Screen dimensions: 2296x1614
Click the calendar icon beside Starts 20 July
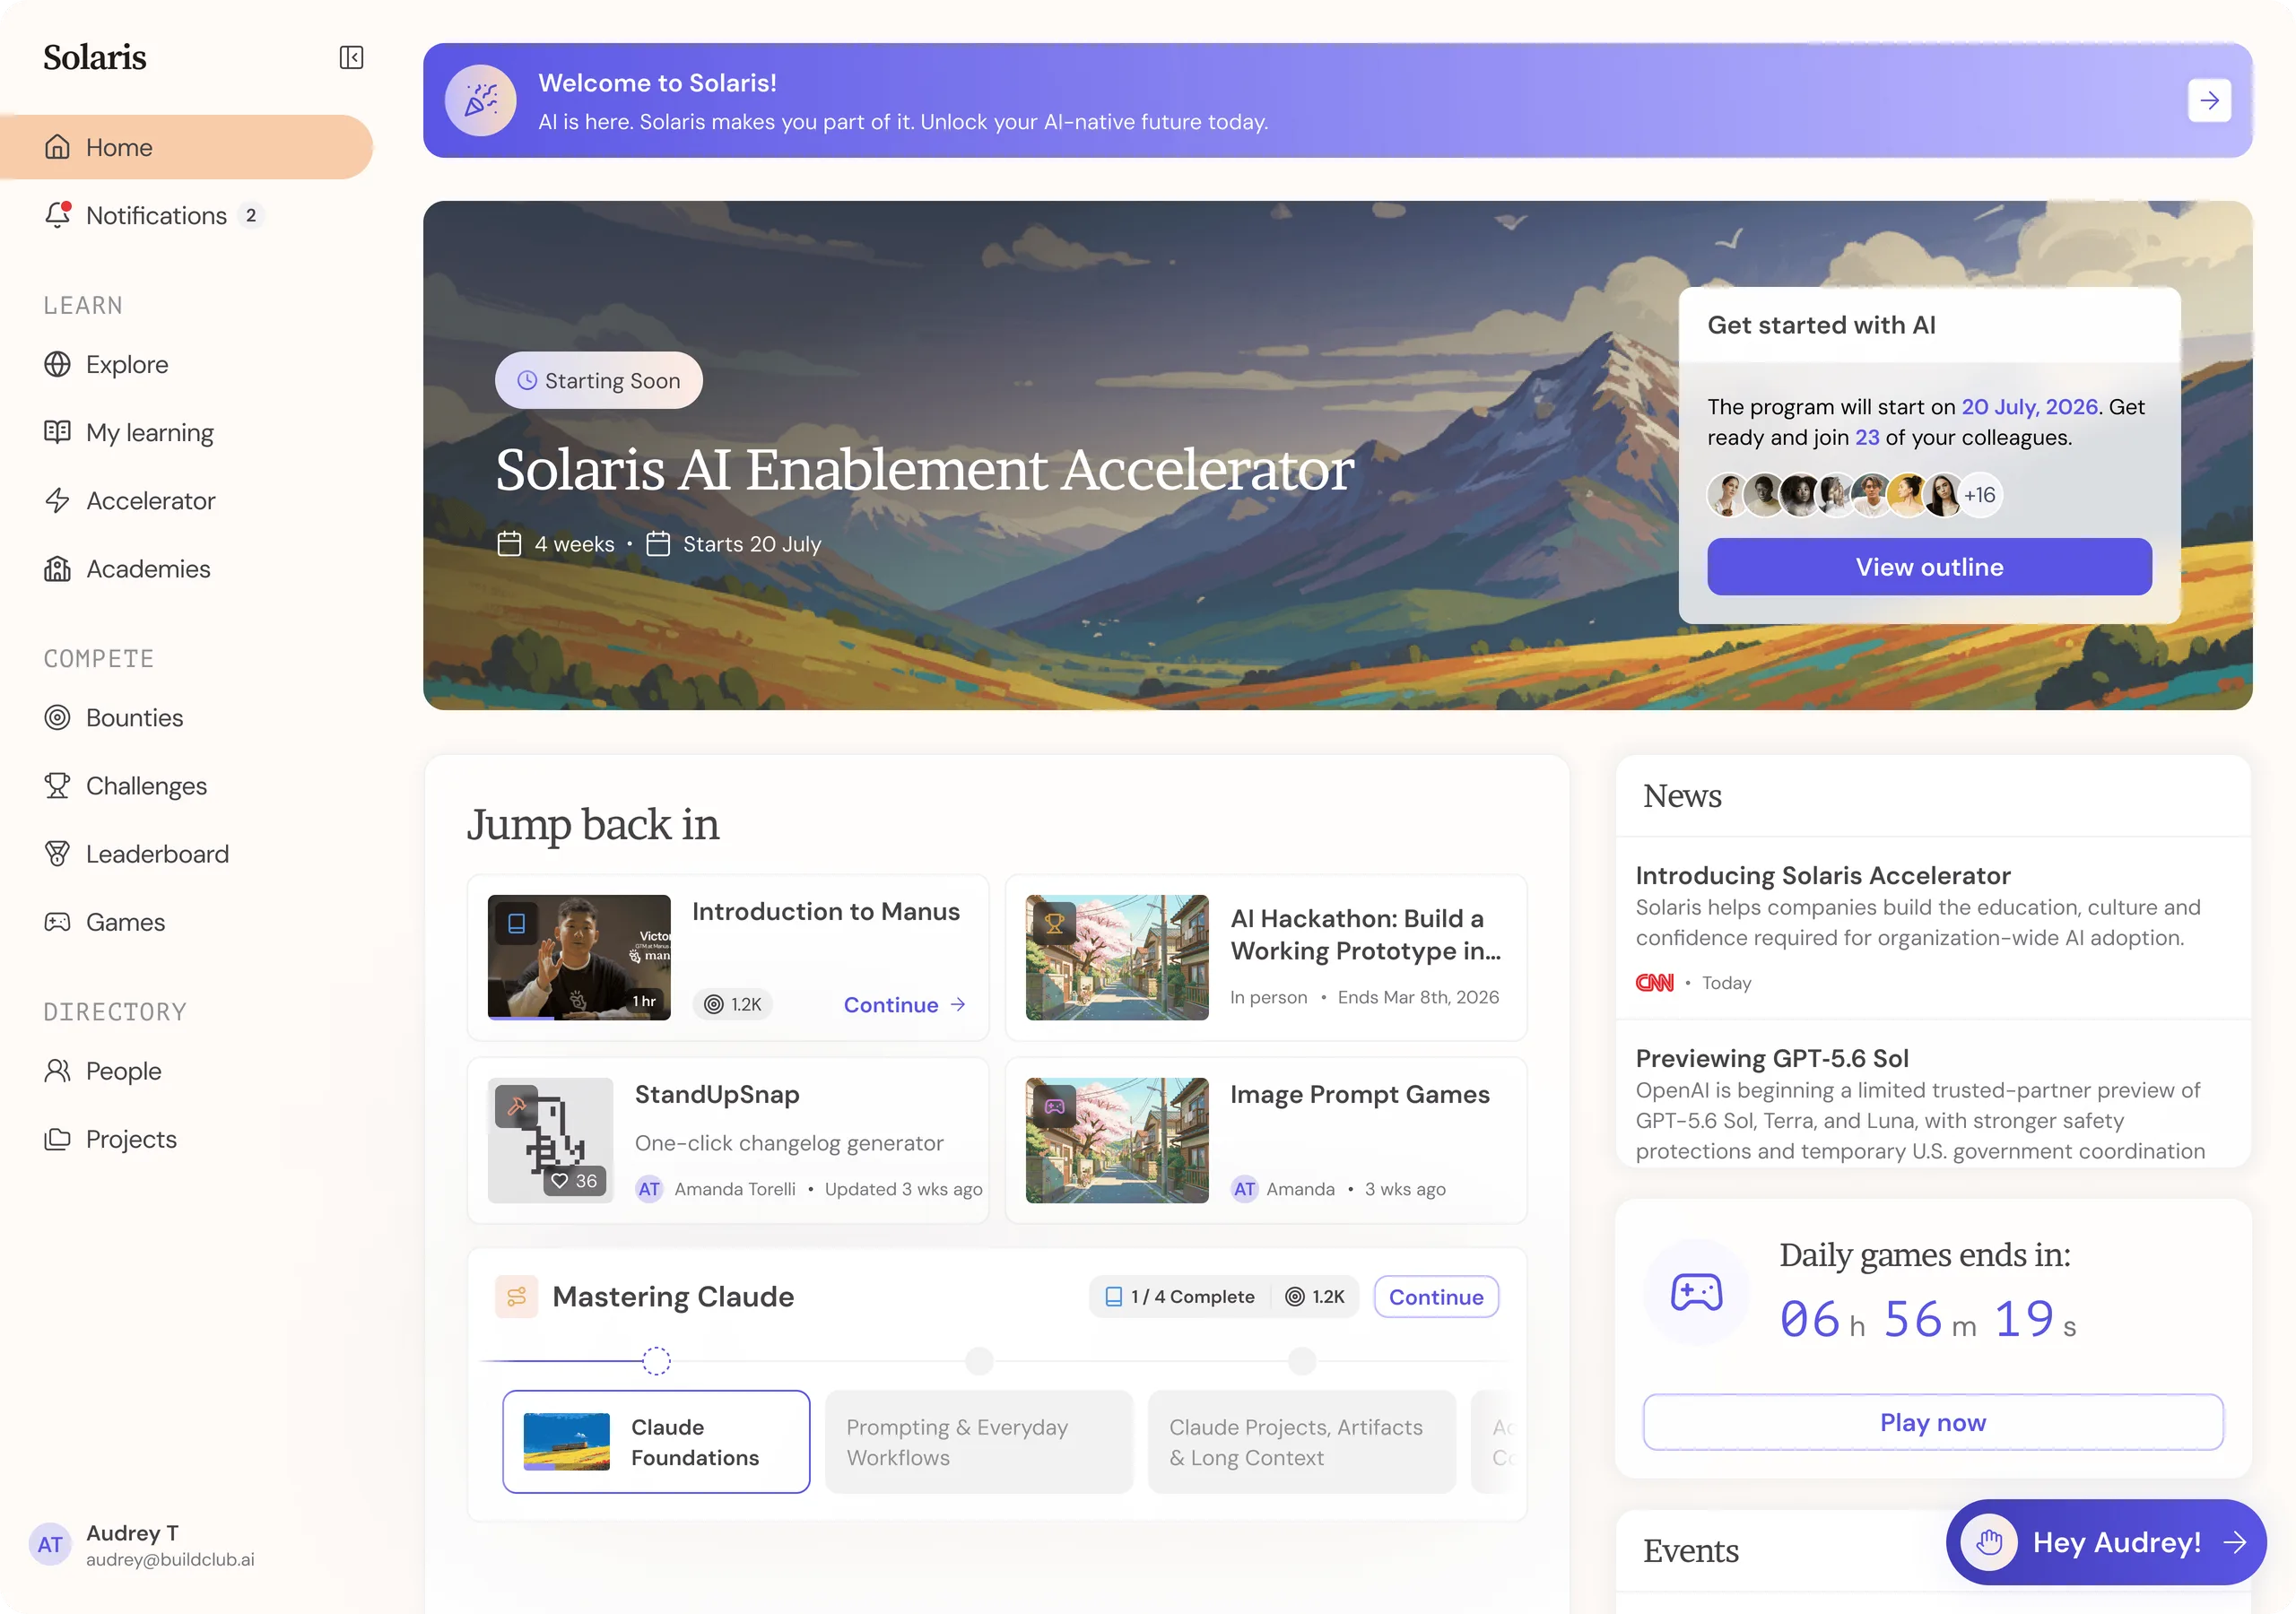click(657, 543)
